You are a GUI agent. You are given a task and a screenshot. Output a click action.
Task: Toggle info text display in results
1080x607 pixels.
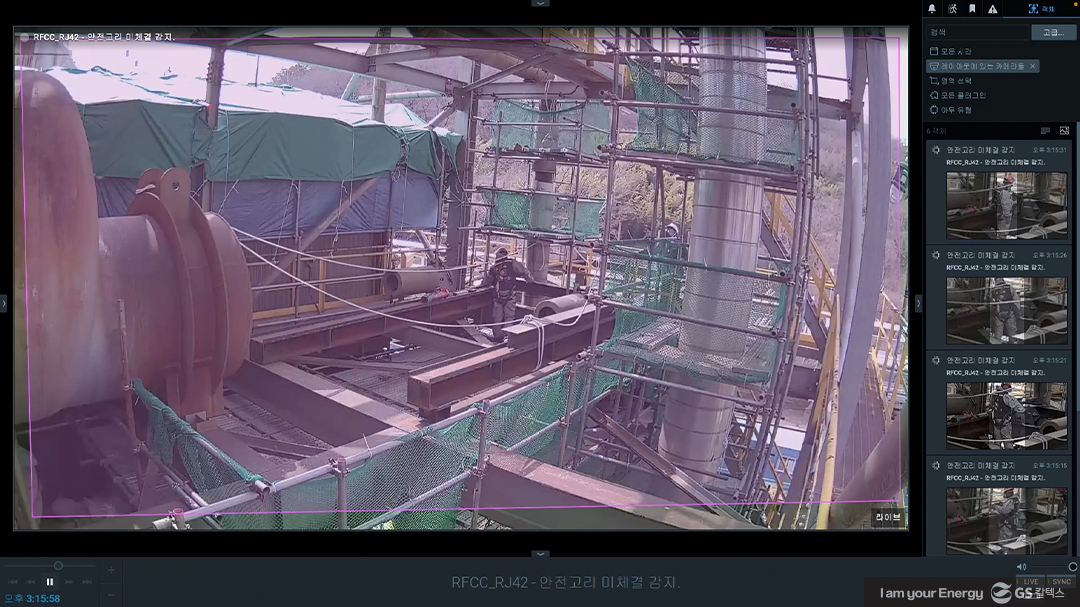1046,131
